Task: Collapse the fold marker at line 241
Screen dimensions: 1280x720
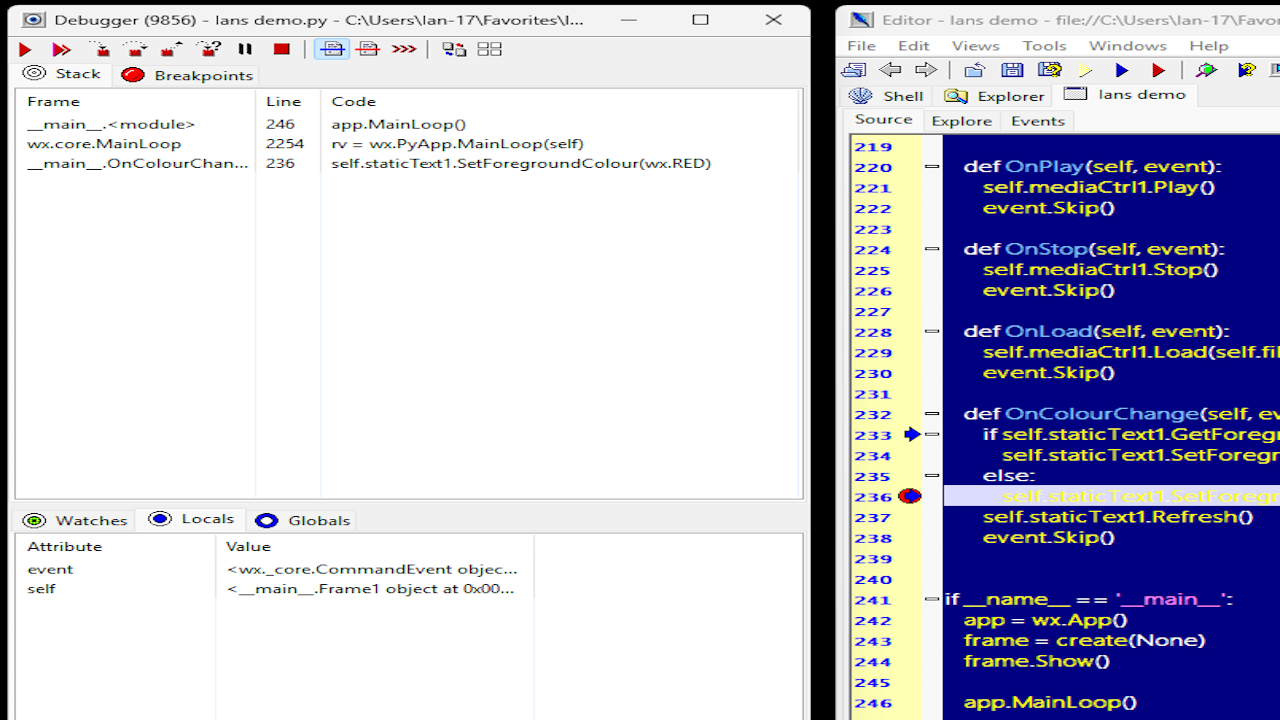Action: click(932, 600)
